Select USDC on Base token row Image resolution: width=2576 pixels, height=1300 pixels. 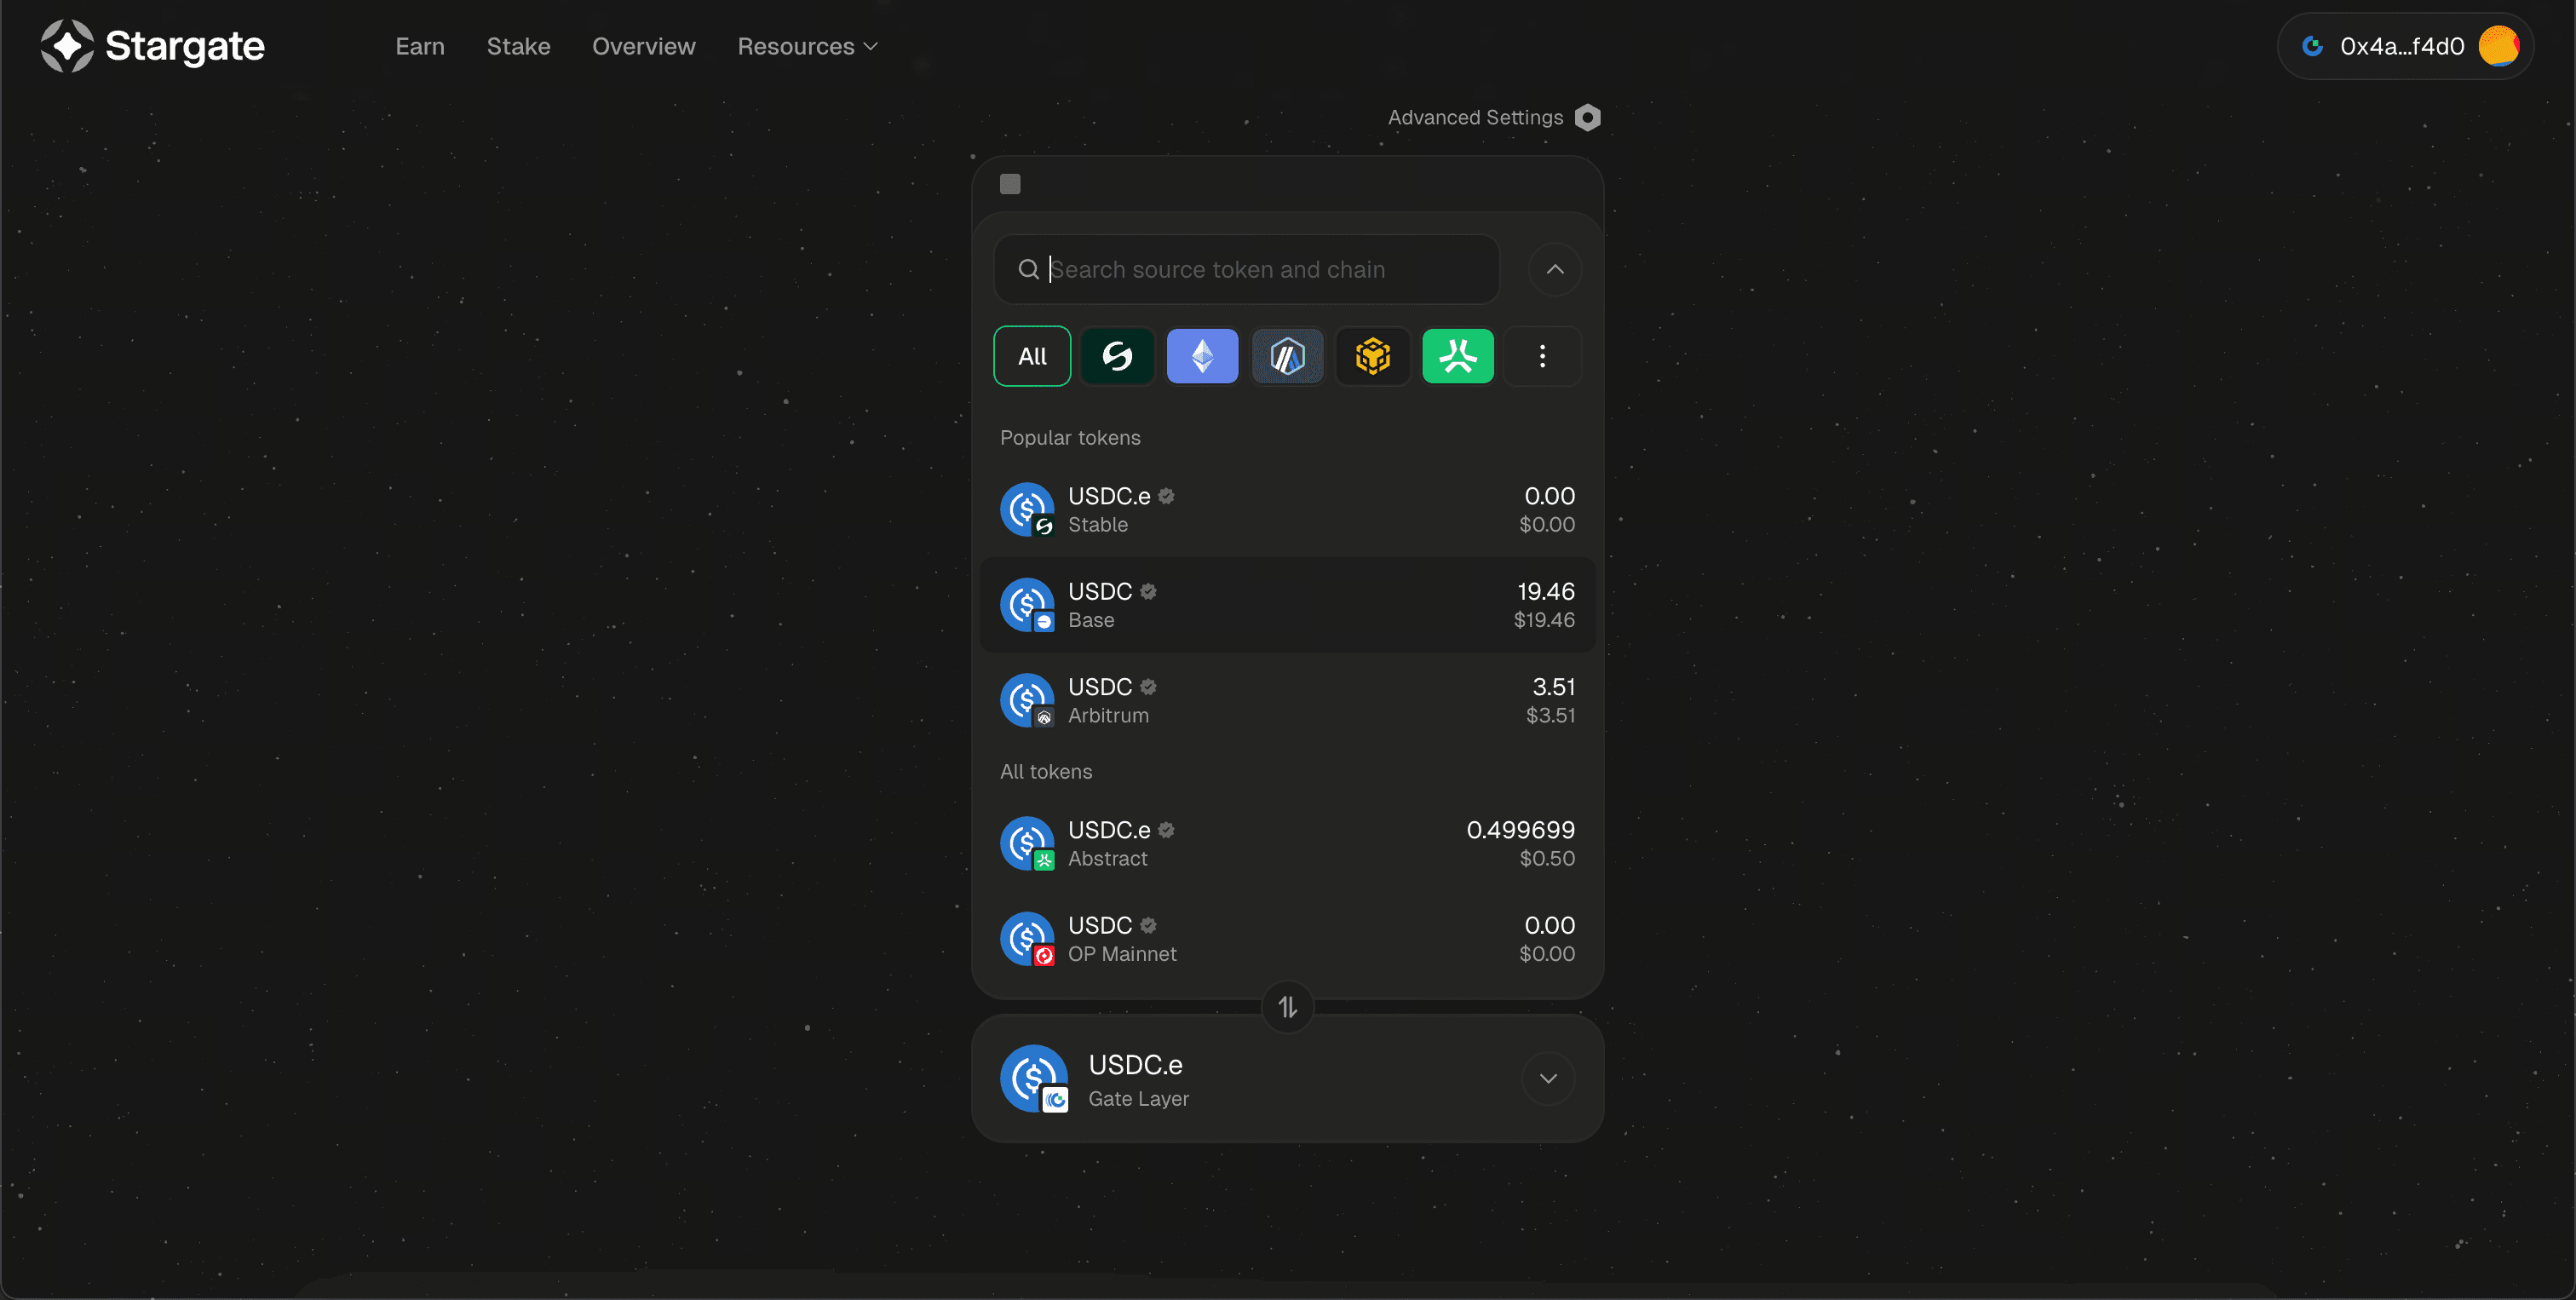pos(1287,605)
